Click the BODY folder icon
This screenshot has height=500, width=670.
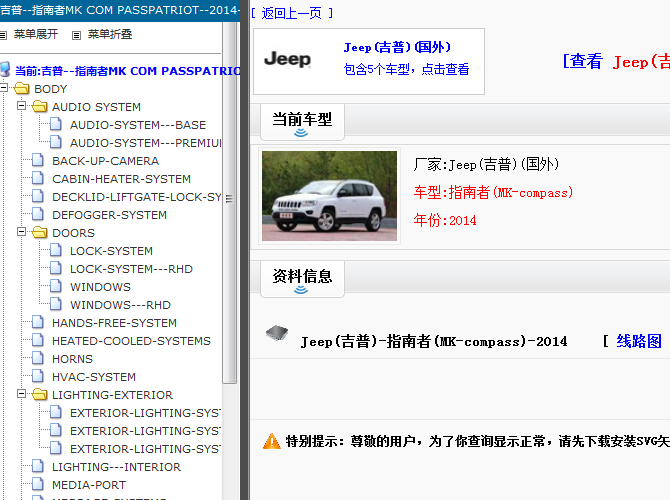[x=21, y=89]
